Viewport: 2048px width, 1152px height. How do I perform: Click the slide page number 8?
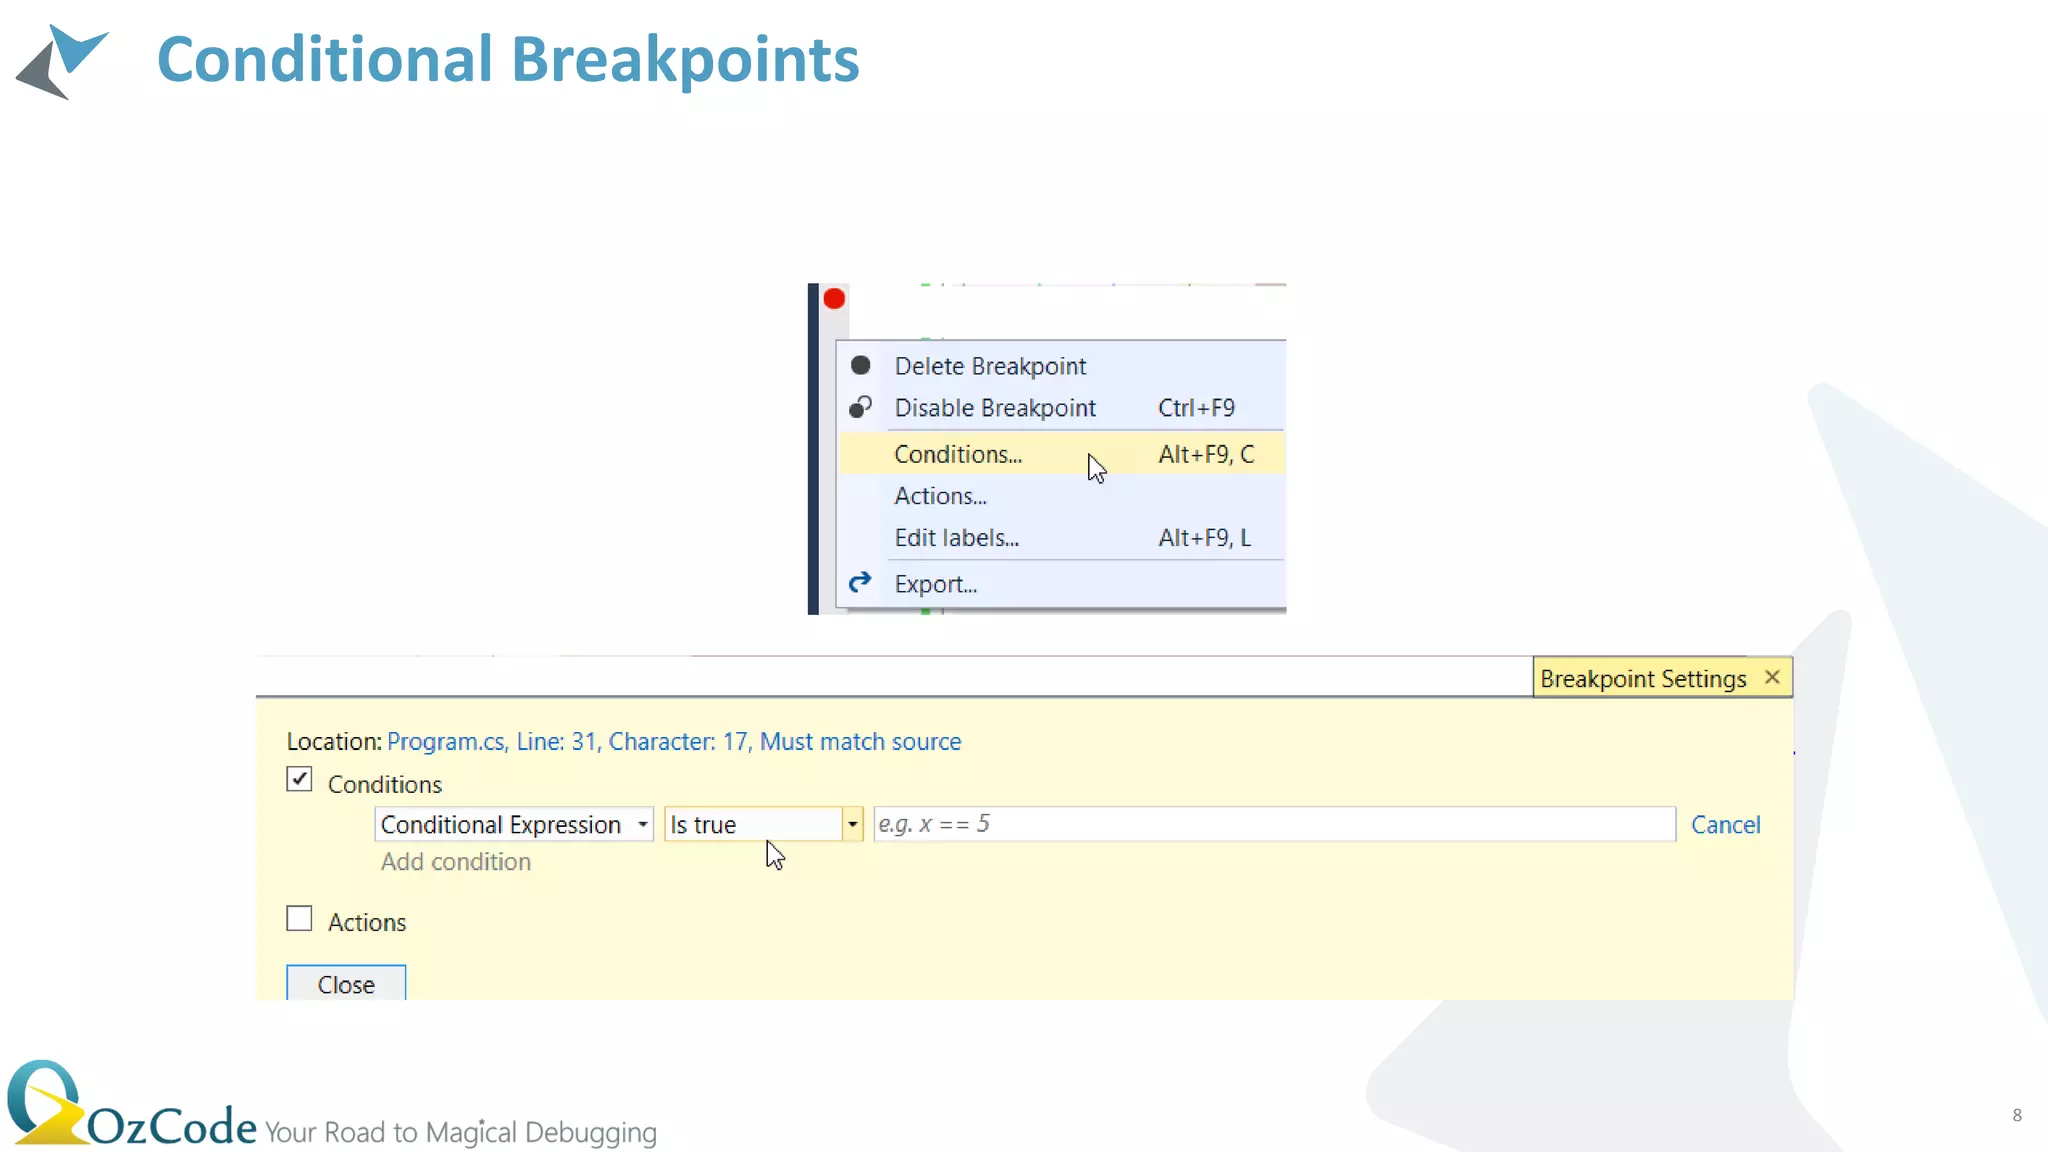(2017, 1115)
